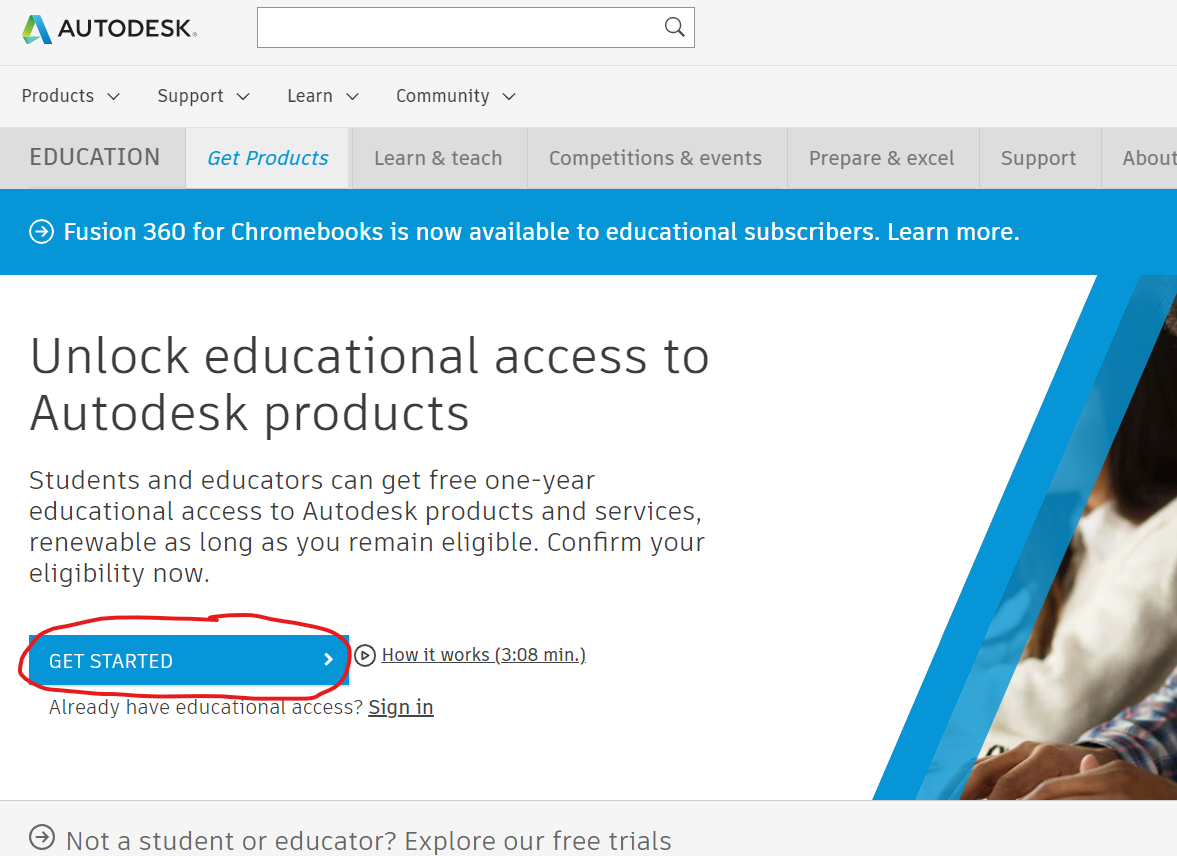Viewport: 1177px width, 856px height.
Task: Expand the Learn dropdown menu
Action: (x=322, y=96)
